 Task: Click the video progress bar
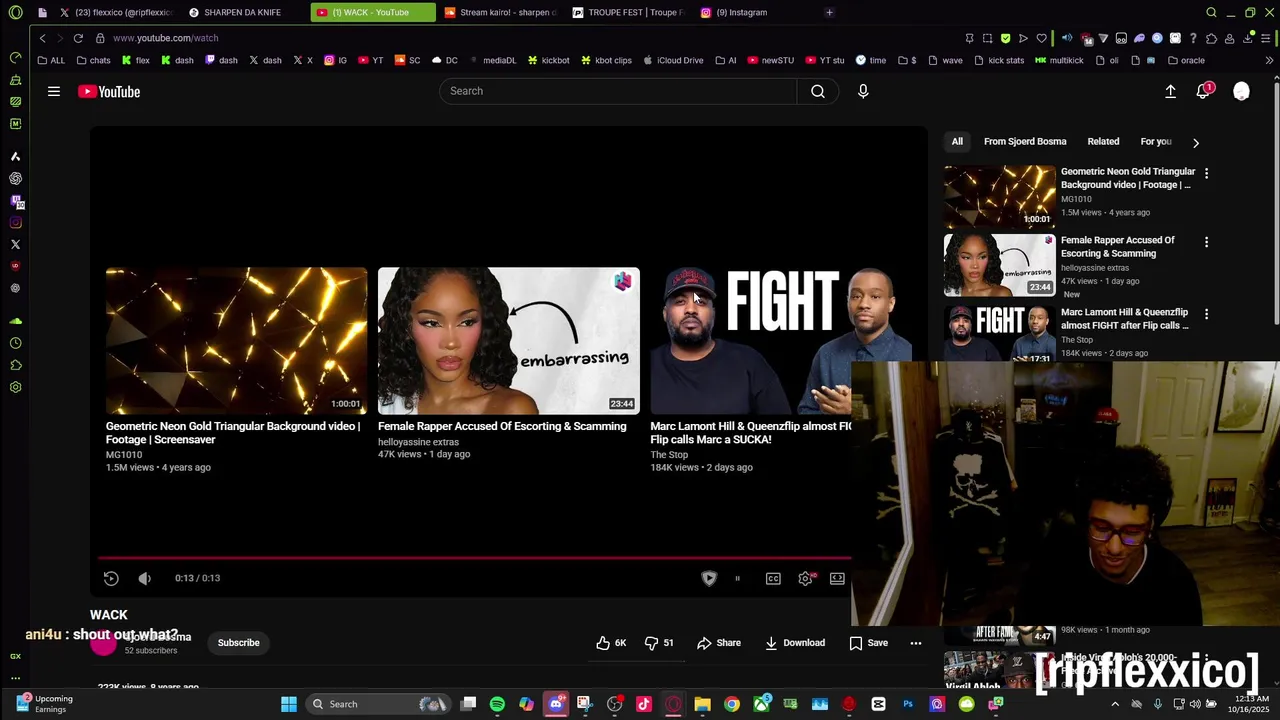(x=475, y=558)
